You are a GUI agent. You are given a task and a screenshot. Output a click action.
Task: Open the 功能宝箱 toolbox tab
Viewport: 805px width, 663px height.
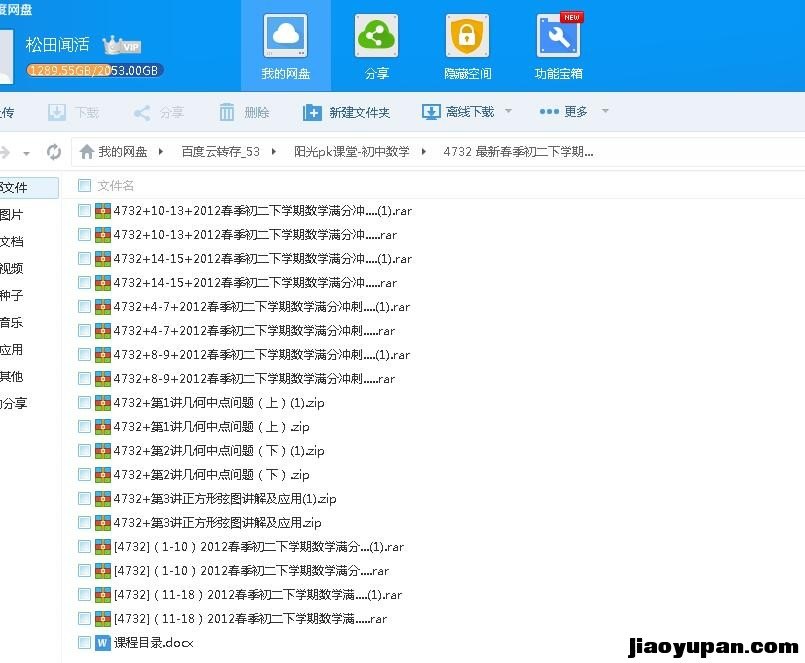point(559,46)
